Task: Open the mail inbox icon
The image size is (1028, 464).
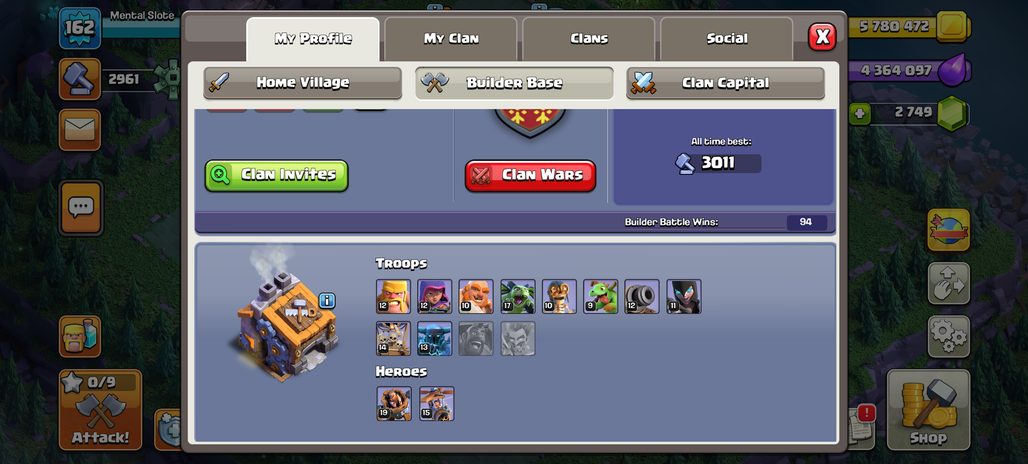Action: (80, 130)
